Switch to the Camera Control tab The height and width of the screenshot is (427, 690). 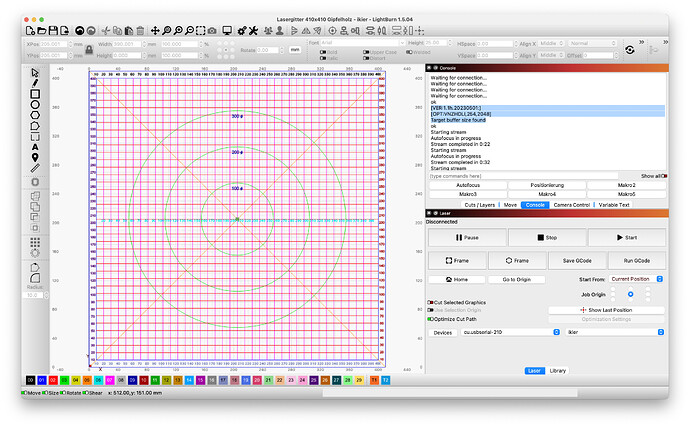571,205
